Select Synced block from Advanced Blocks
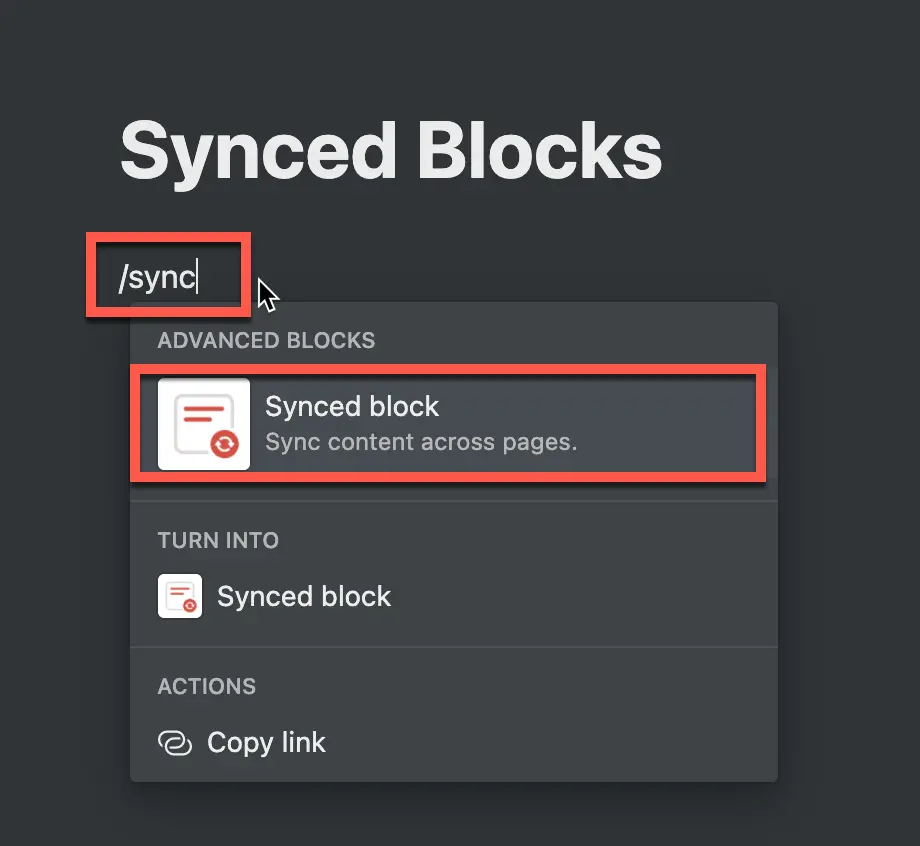Image resolution: width=920 pixels, height=846 pixels. click(448, 424)
